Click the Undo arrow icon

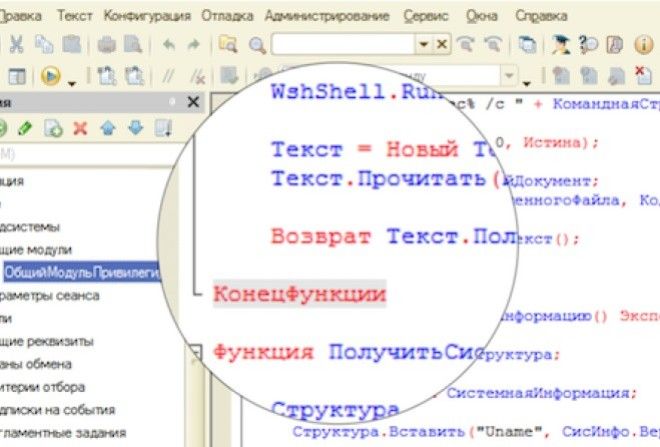point(168,44)
